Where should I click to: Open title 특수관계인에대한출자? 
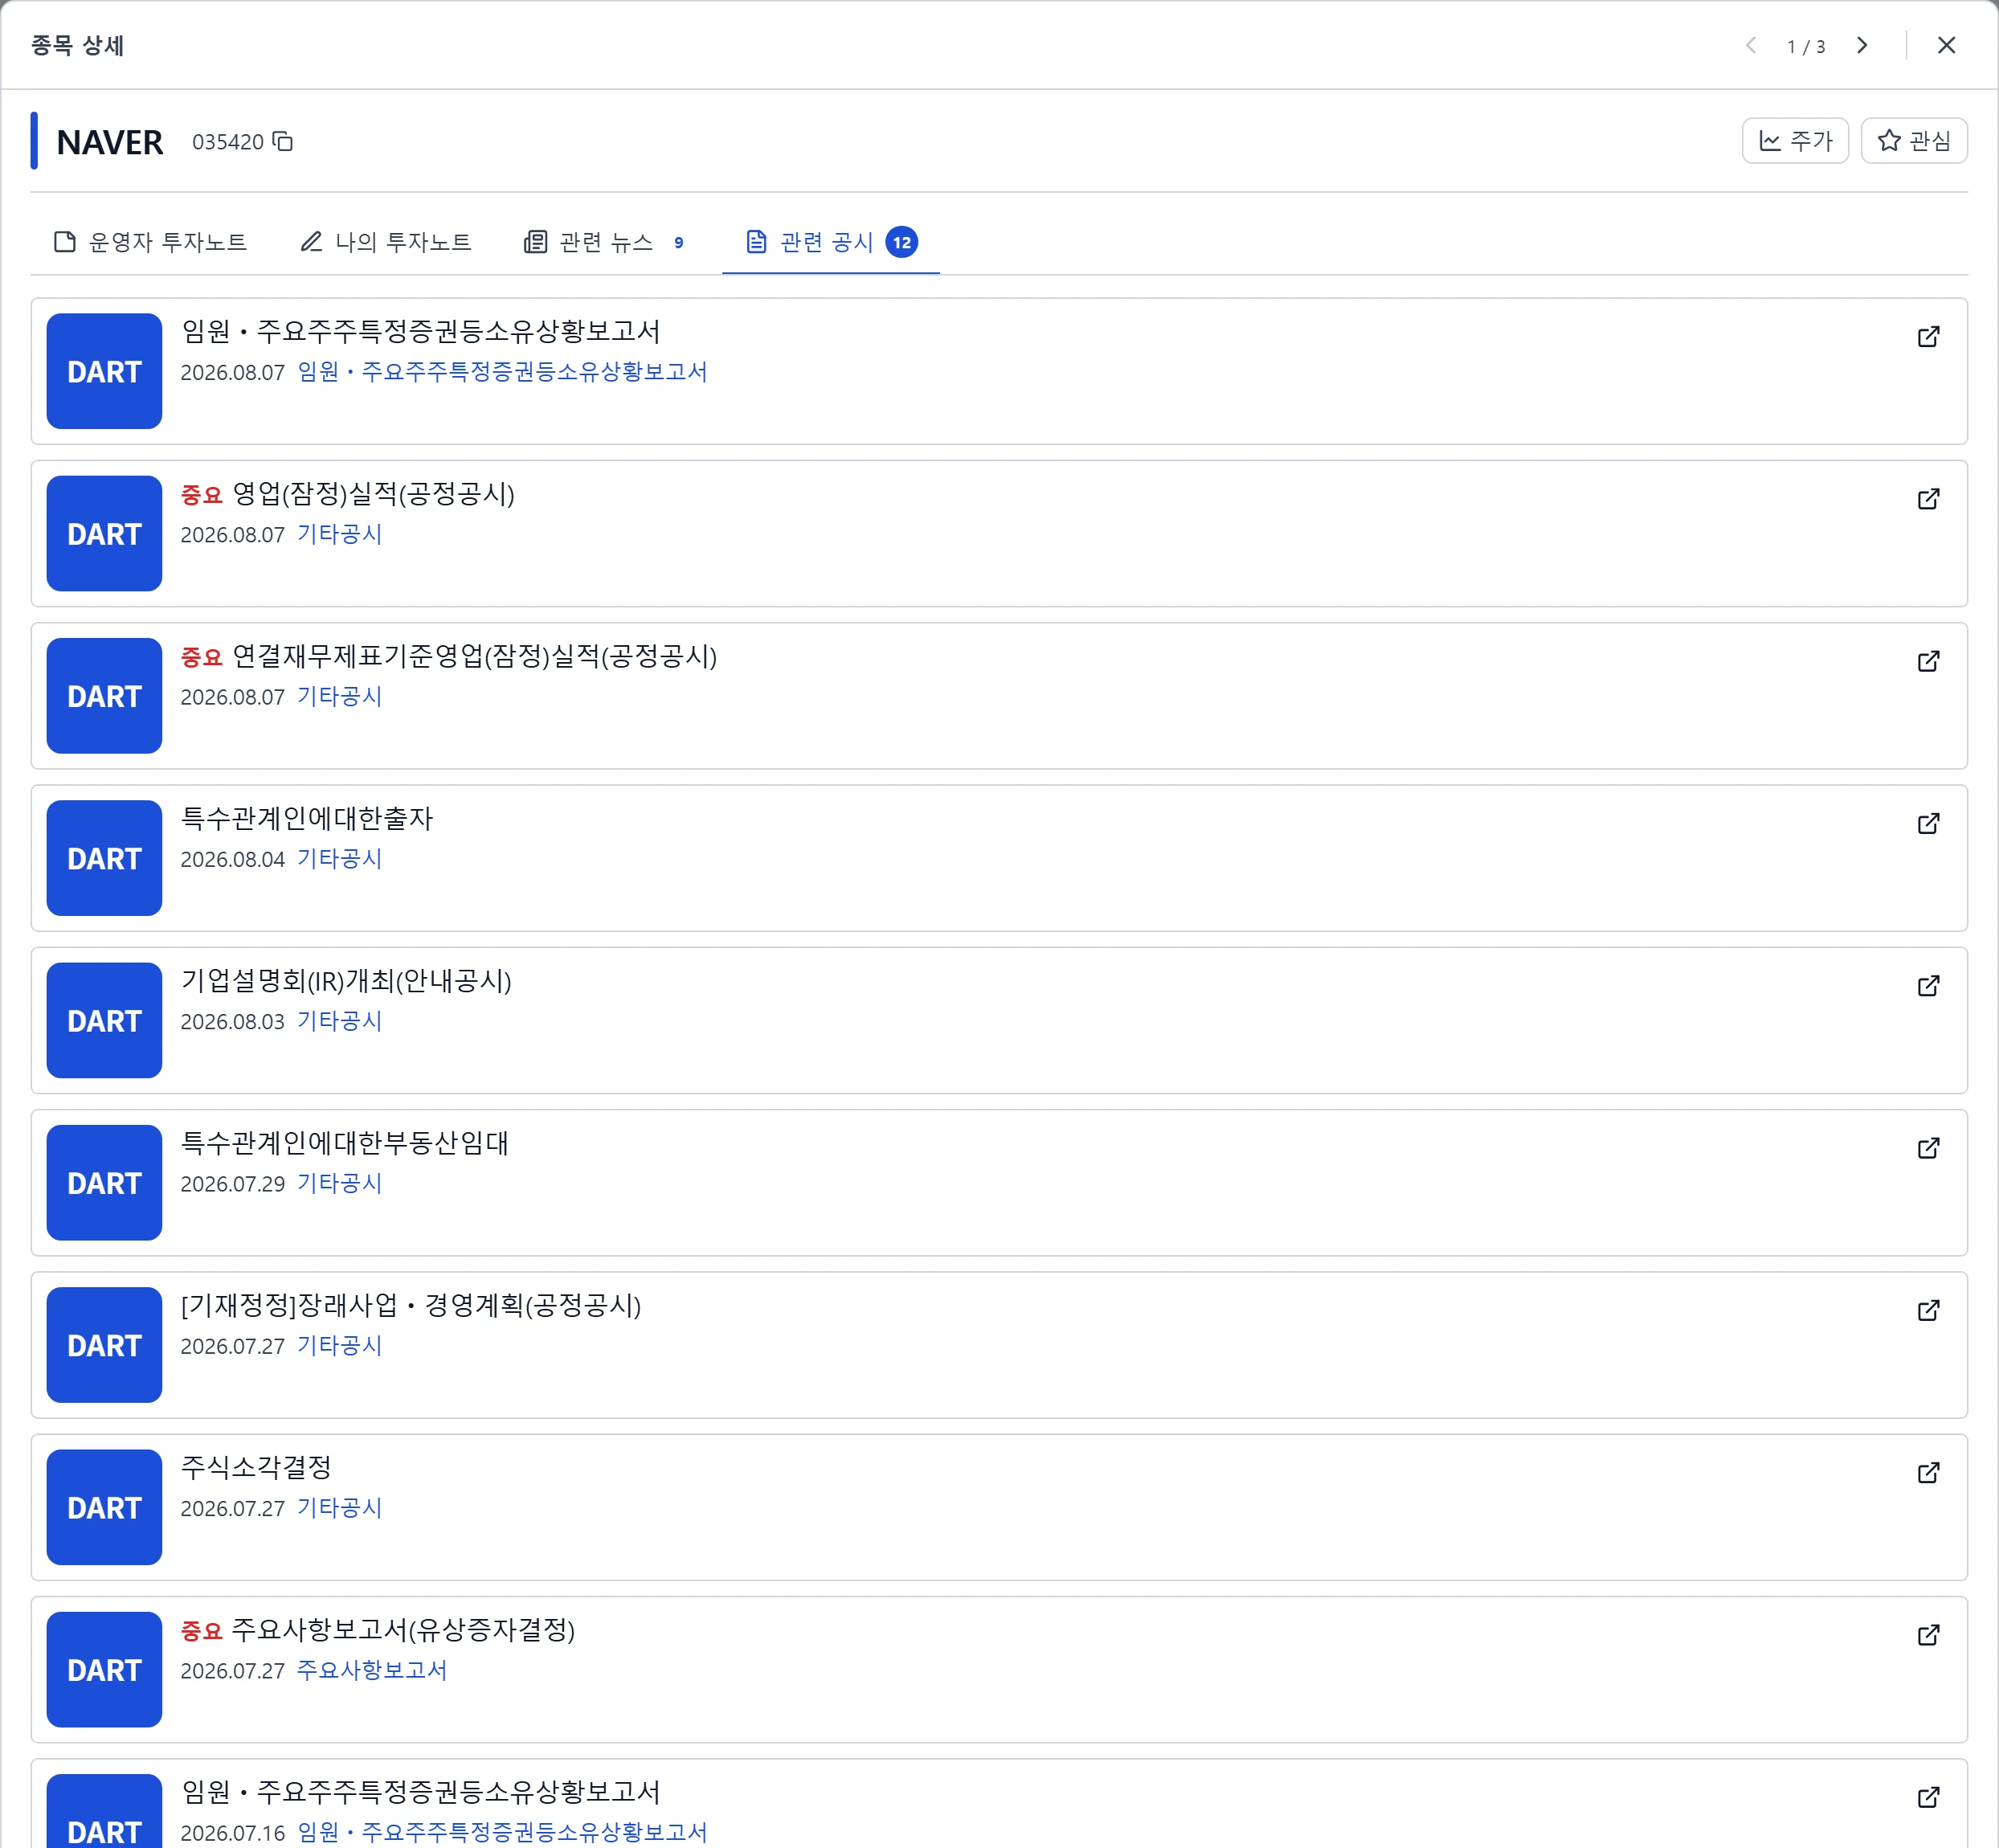click(307, 818)
